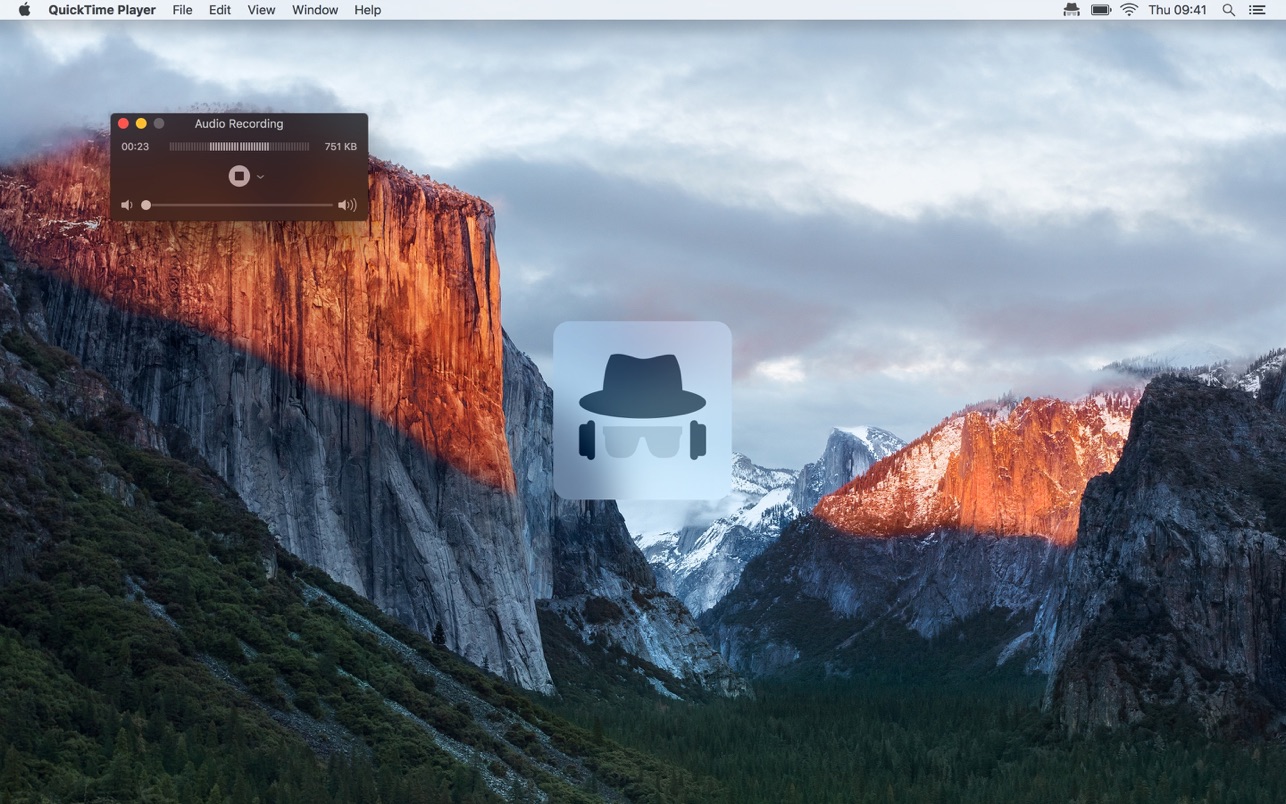
Task: Open the Edit menu
Action: click(x=220, y=10)
